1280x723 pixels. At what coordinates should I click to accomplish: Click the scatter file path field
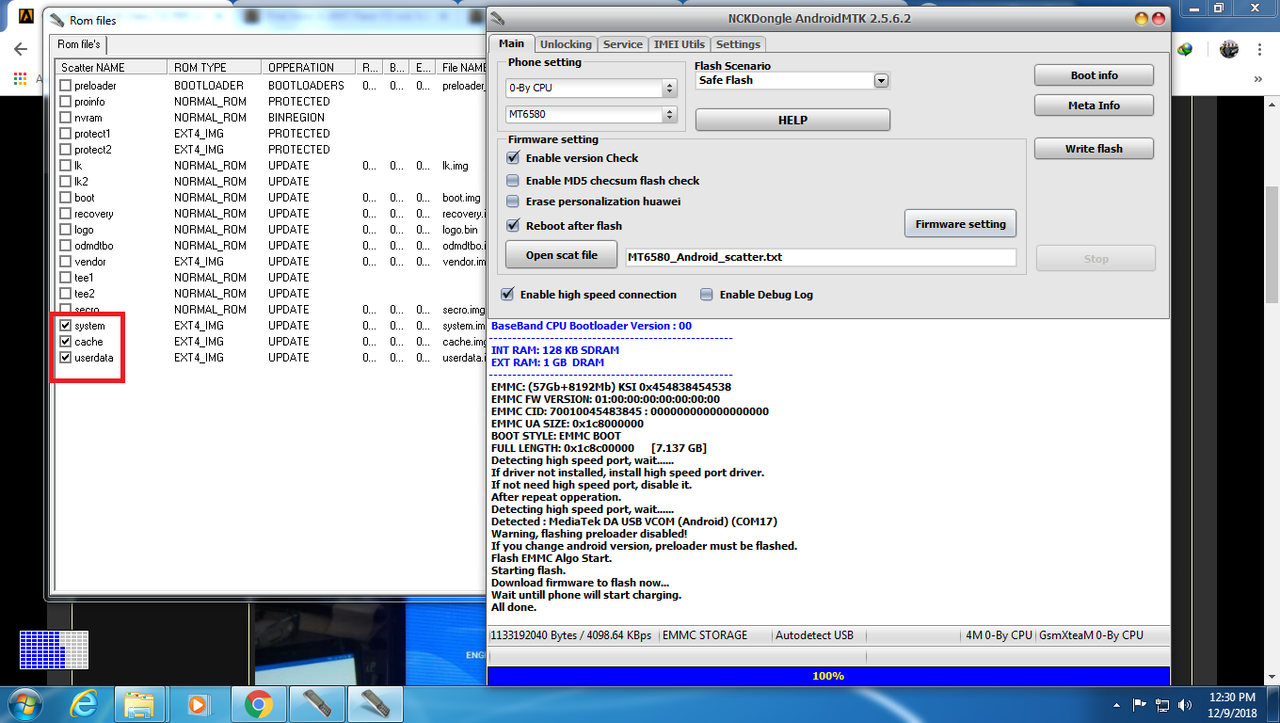point(820,257)
